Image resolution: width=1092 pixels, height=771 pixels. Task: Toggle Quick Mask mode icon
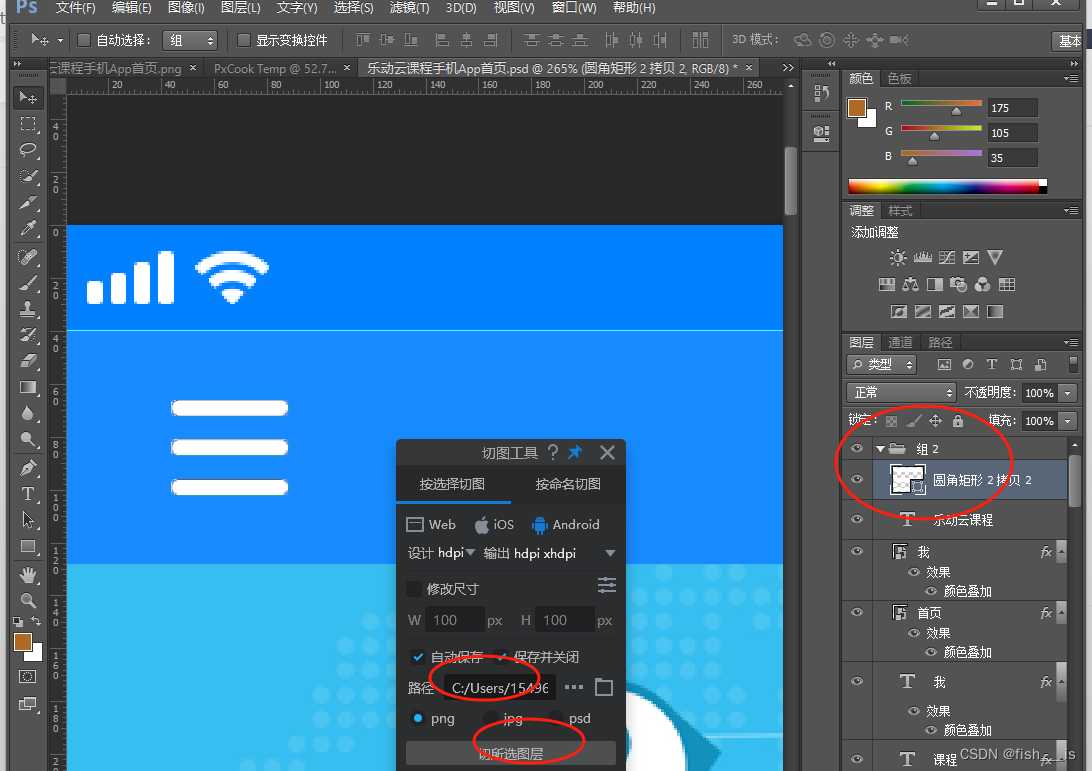pyautogui.click(x=27, y=676)
